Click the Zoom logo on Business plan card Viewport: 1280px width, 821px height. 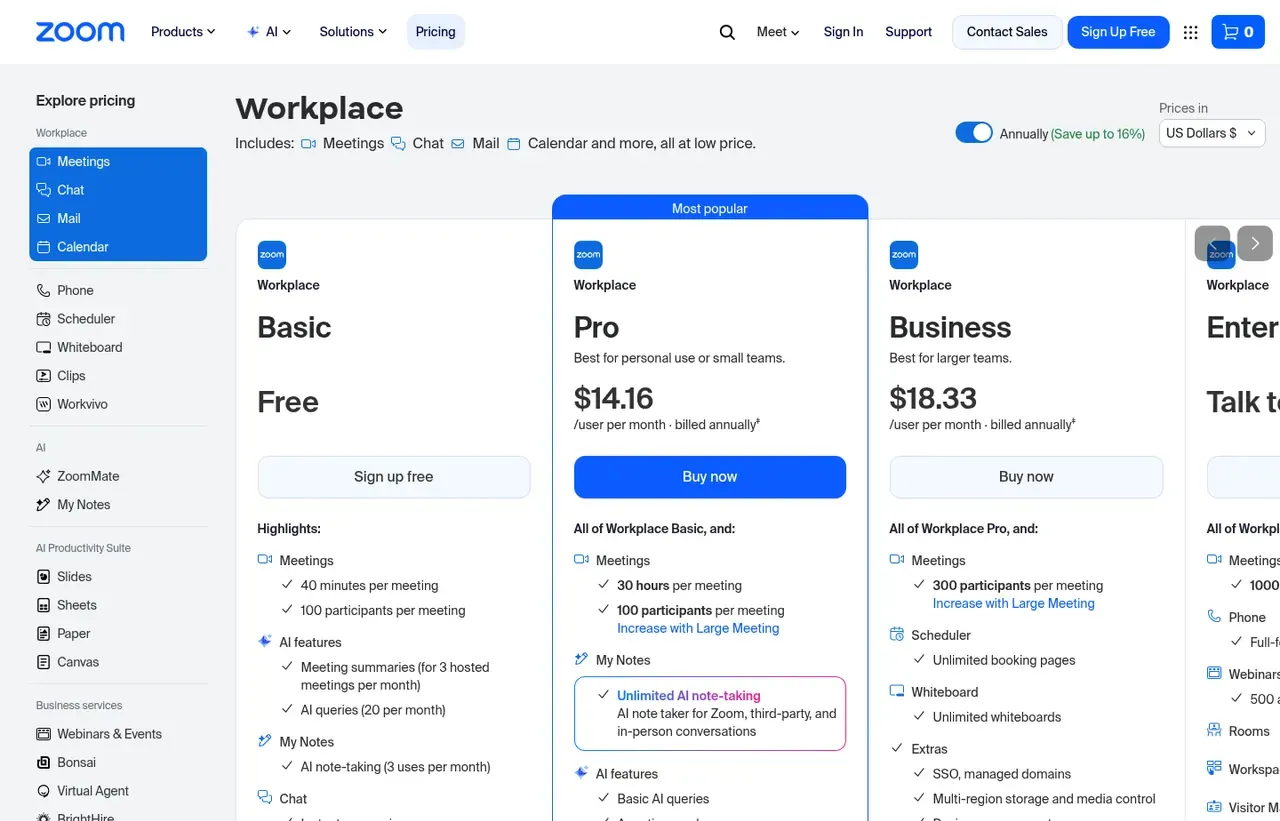click(x=904, y=255)
